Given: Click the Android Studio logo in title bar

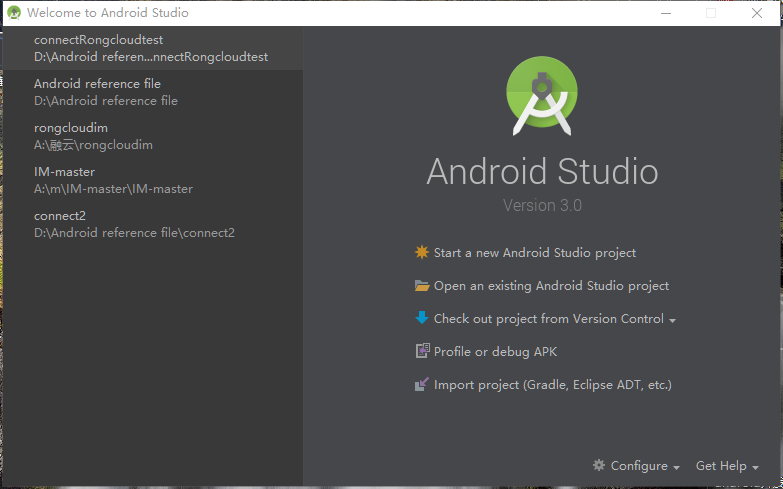Looking at the screenshot, I should click(x=14, y=13).
